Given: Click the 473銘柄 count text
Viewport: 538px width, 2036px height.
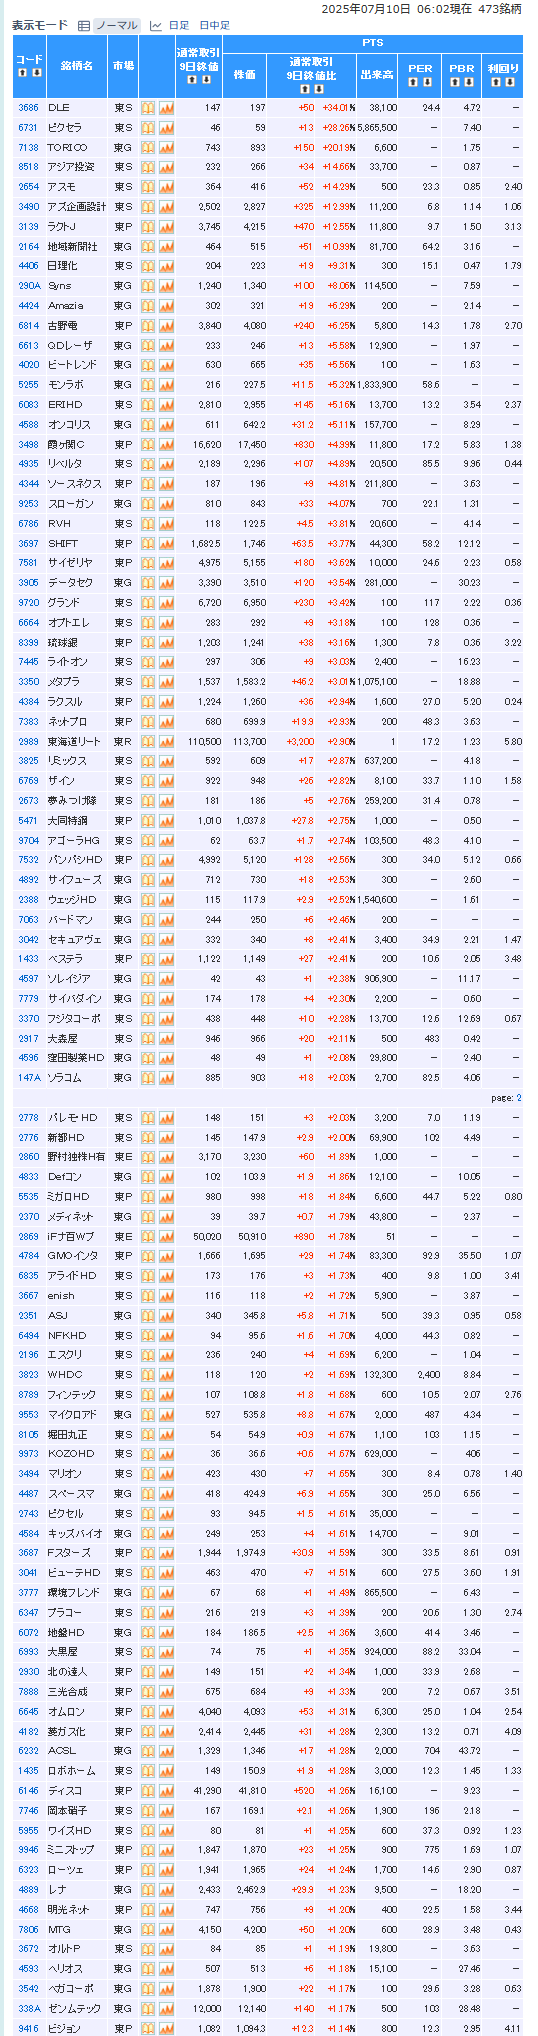Looking at the screenshot, I should tap(500, 8).
